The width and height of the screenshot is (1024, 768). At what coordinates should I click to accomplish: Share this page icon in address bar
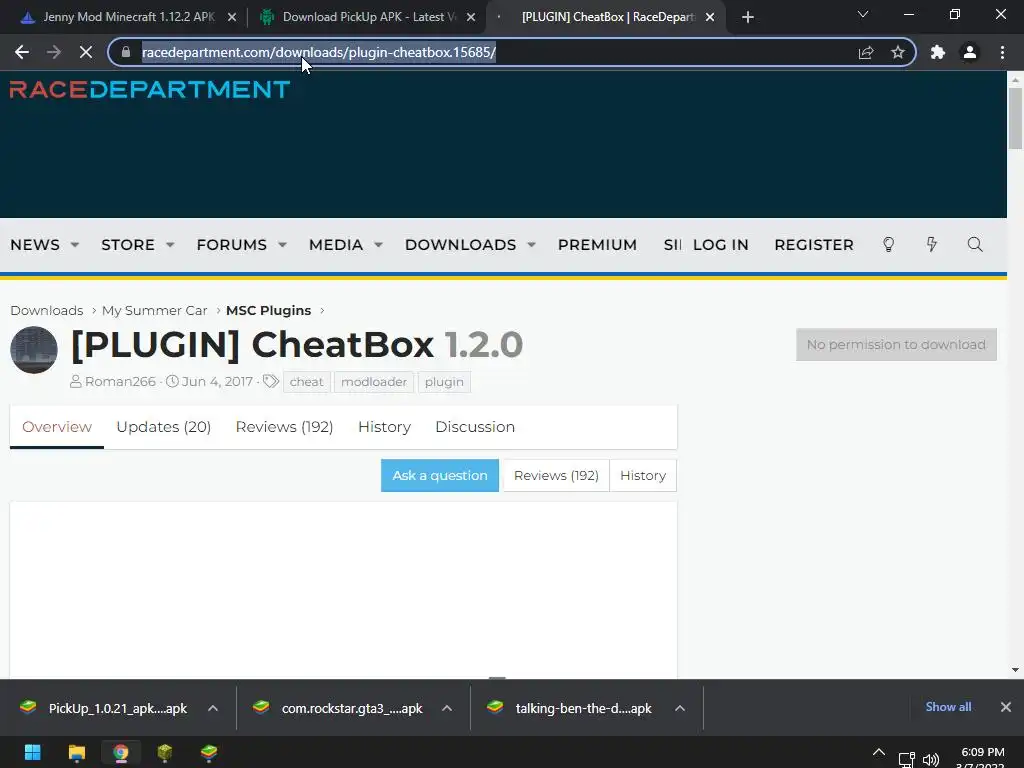[866, 52]
